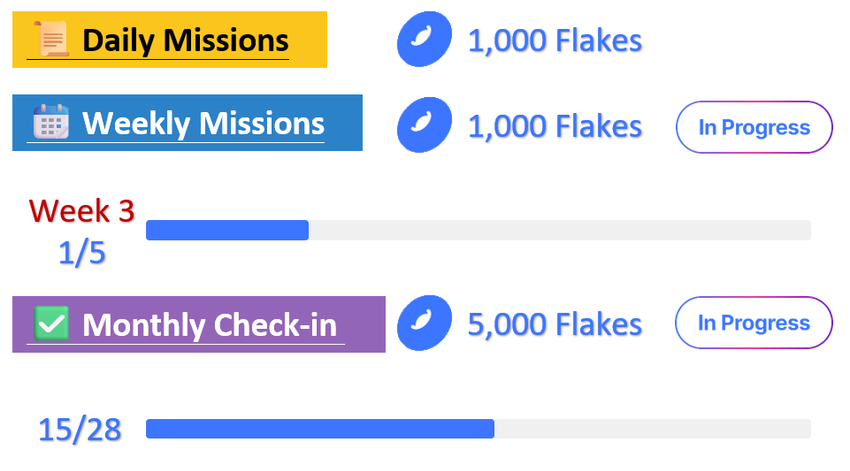Click the flake coin icon for Monthly Check-in
This screenshot has width=850, height=471.
(423, 324)
